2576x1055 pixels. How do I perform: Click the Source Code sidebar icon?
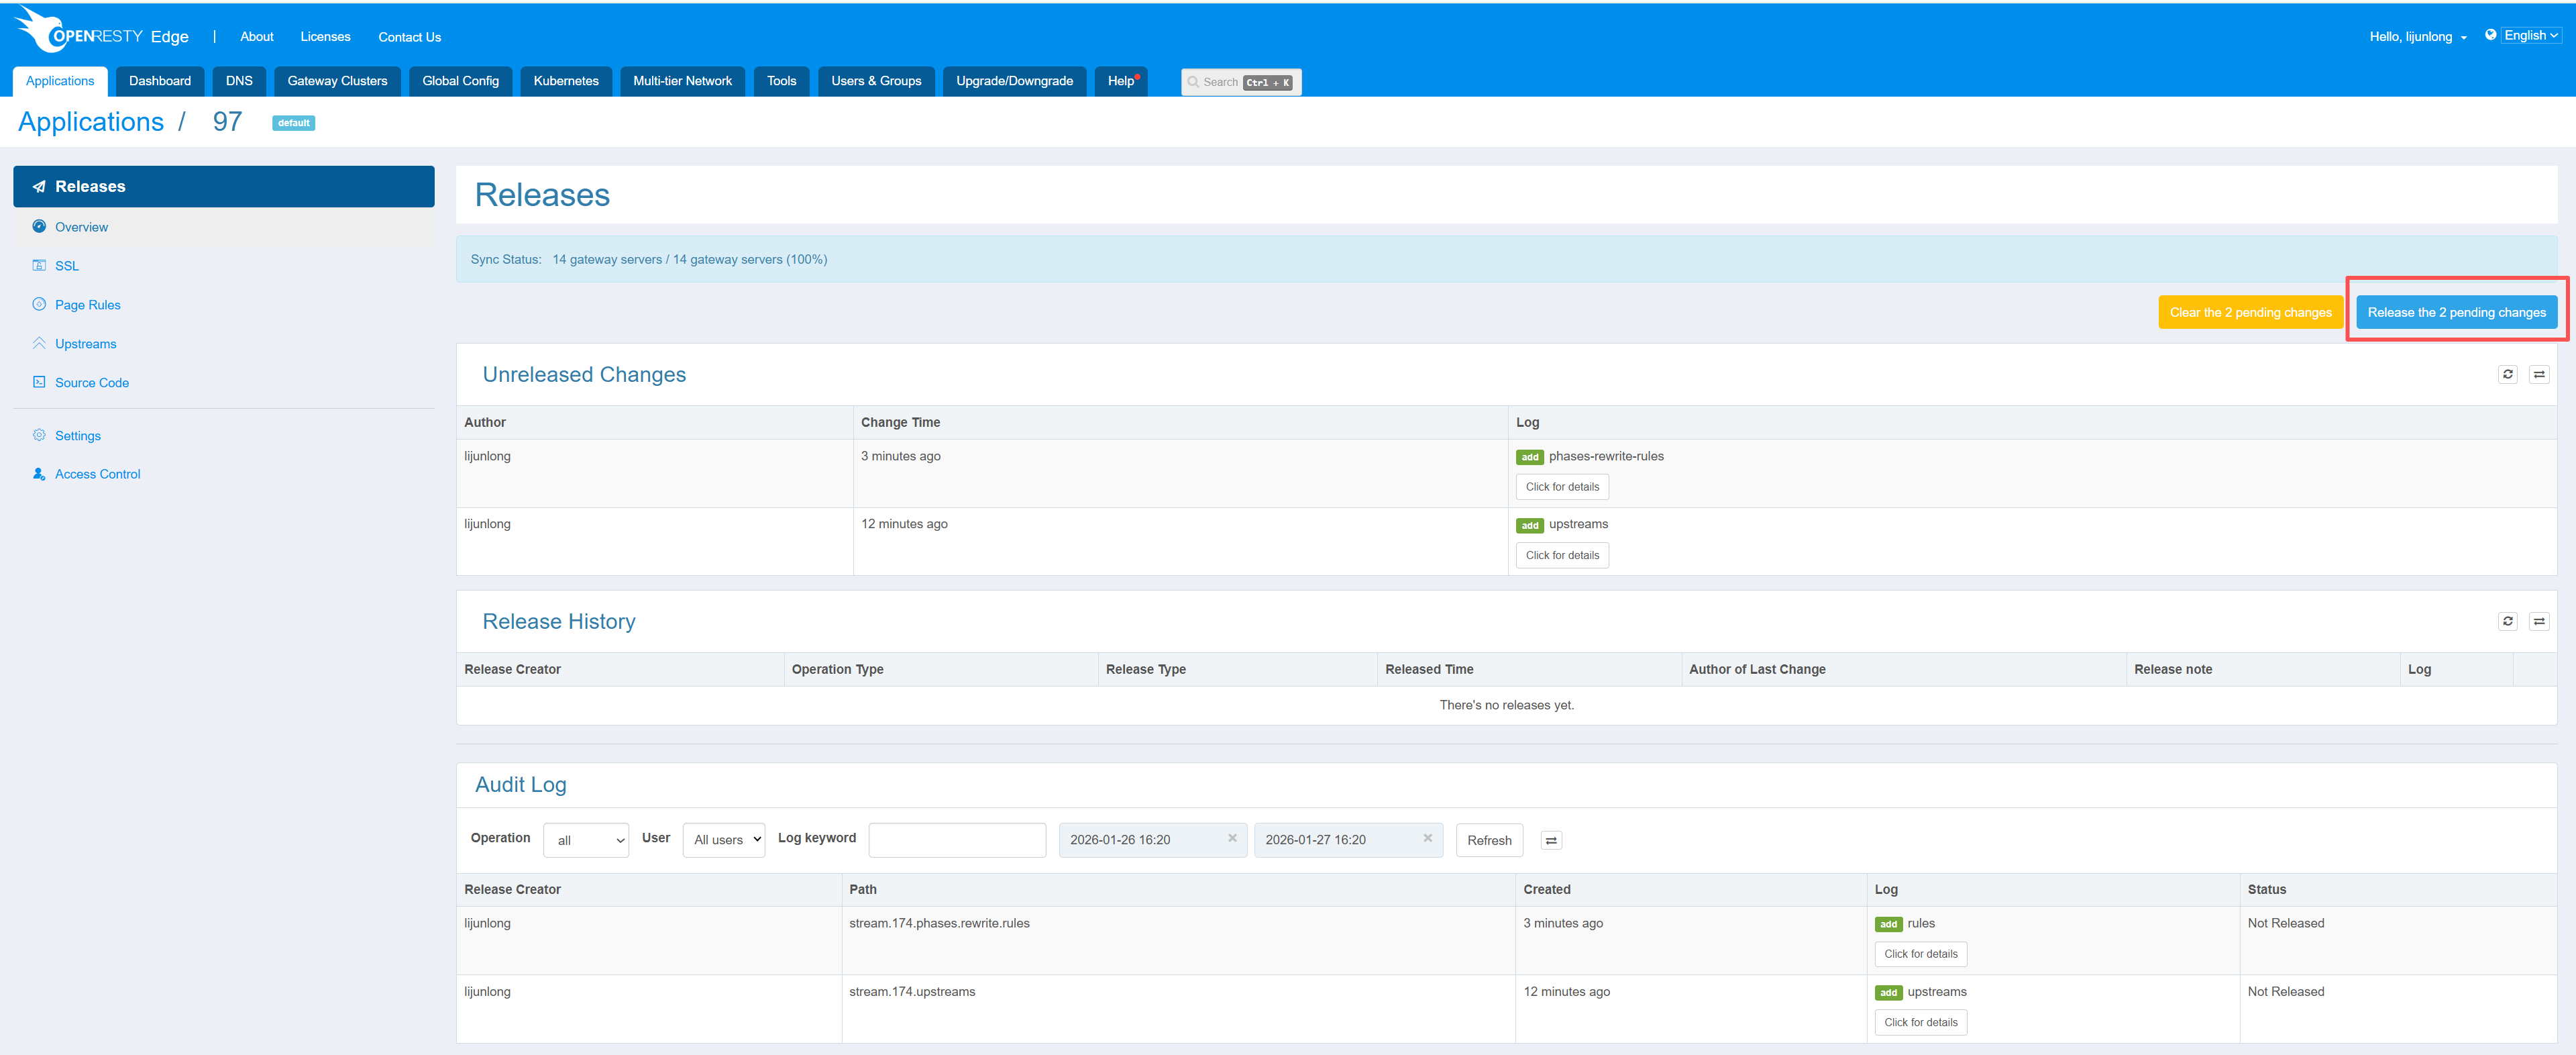click(x=39, y=382)
